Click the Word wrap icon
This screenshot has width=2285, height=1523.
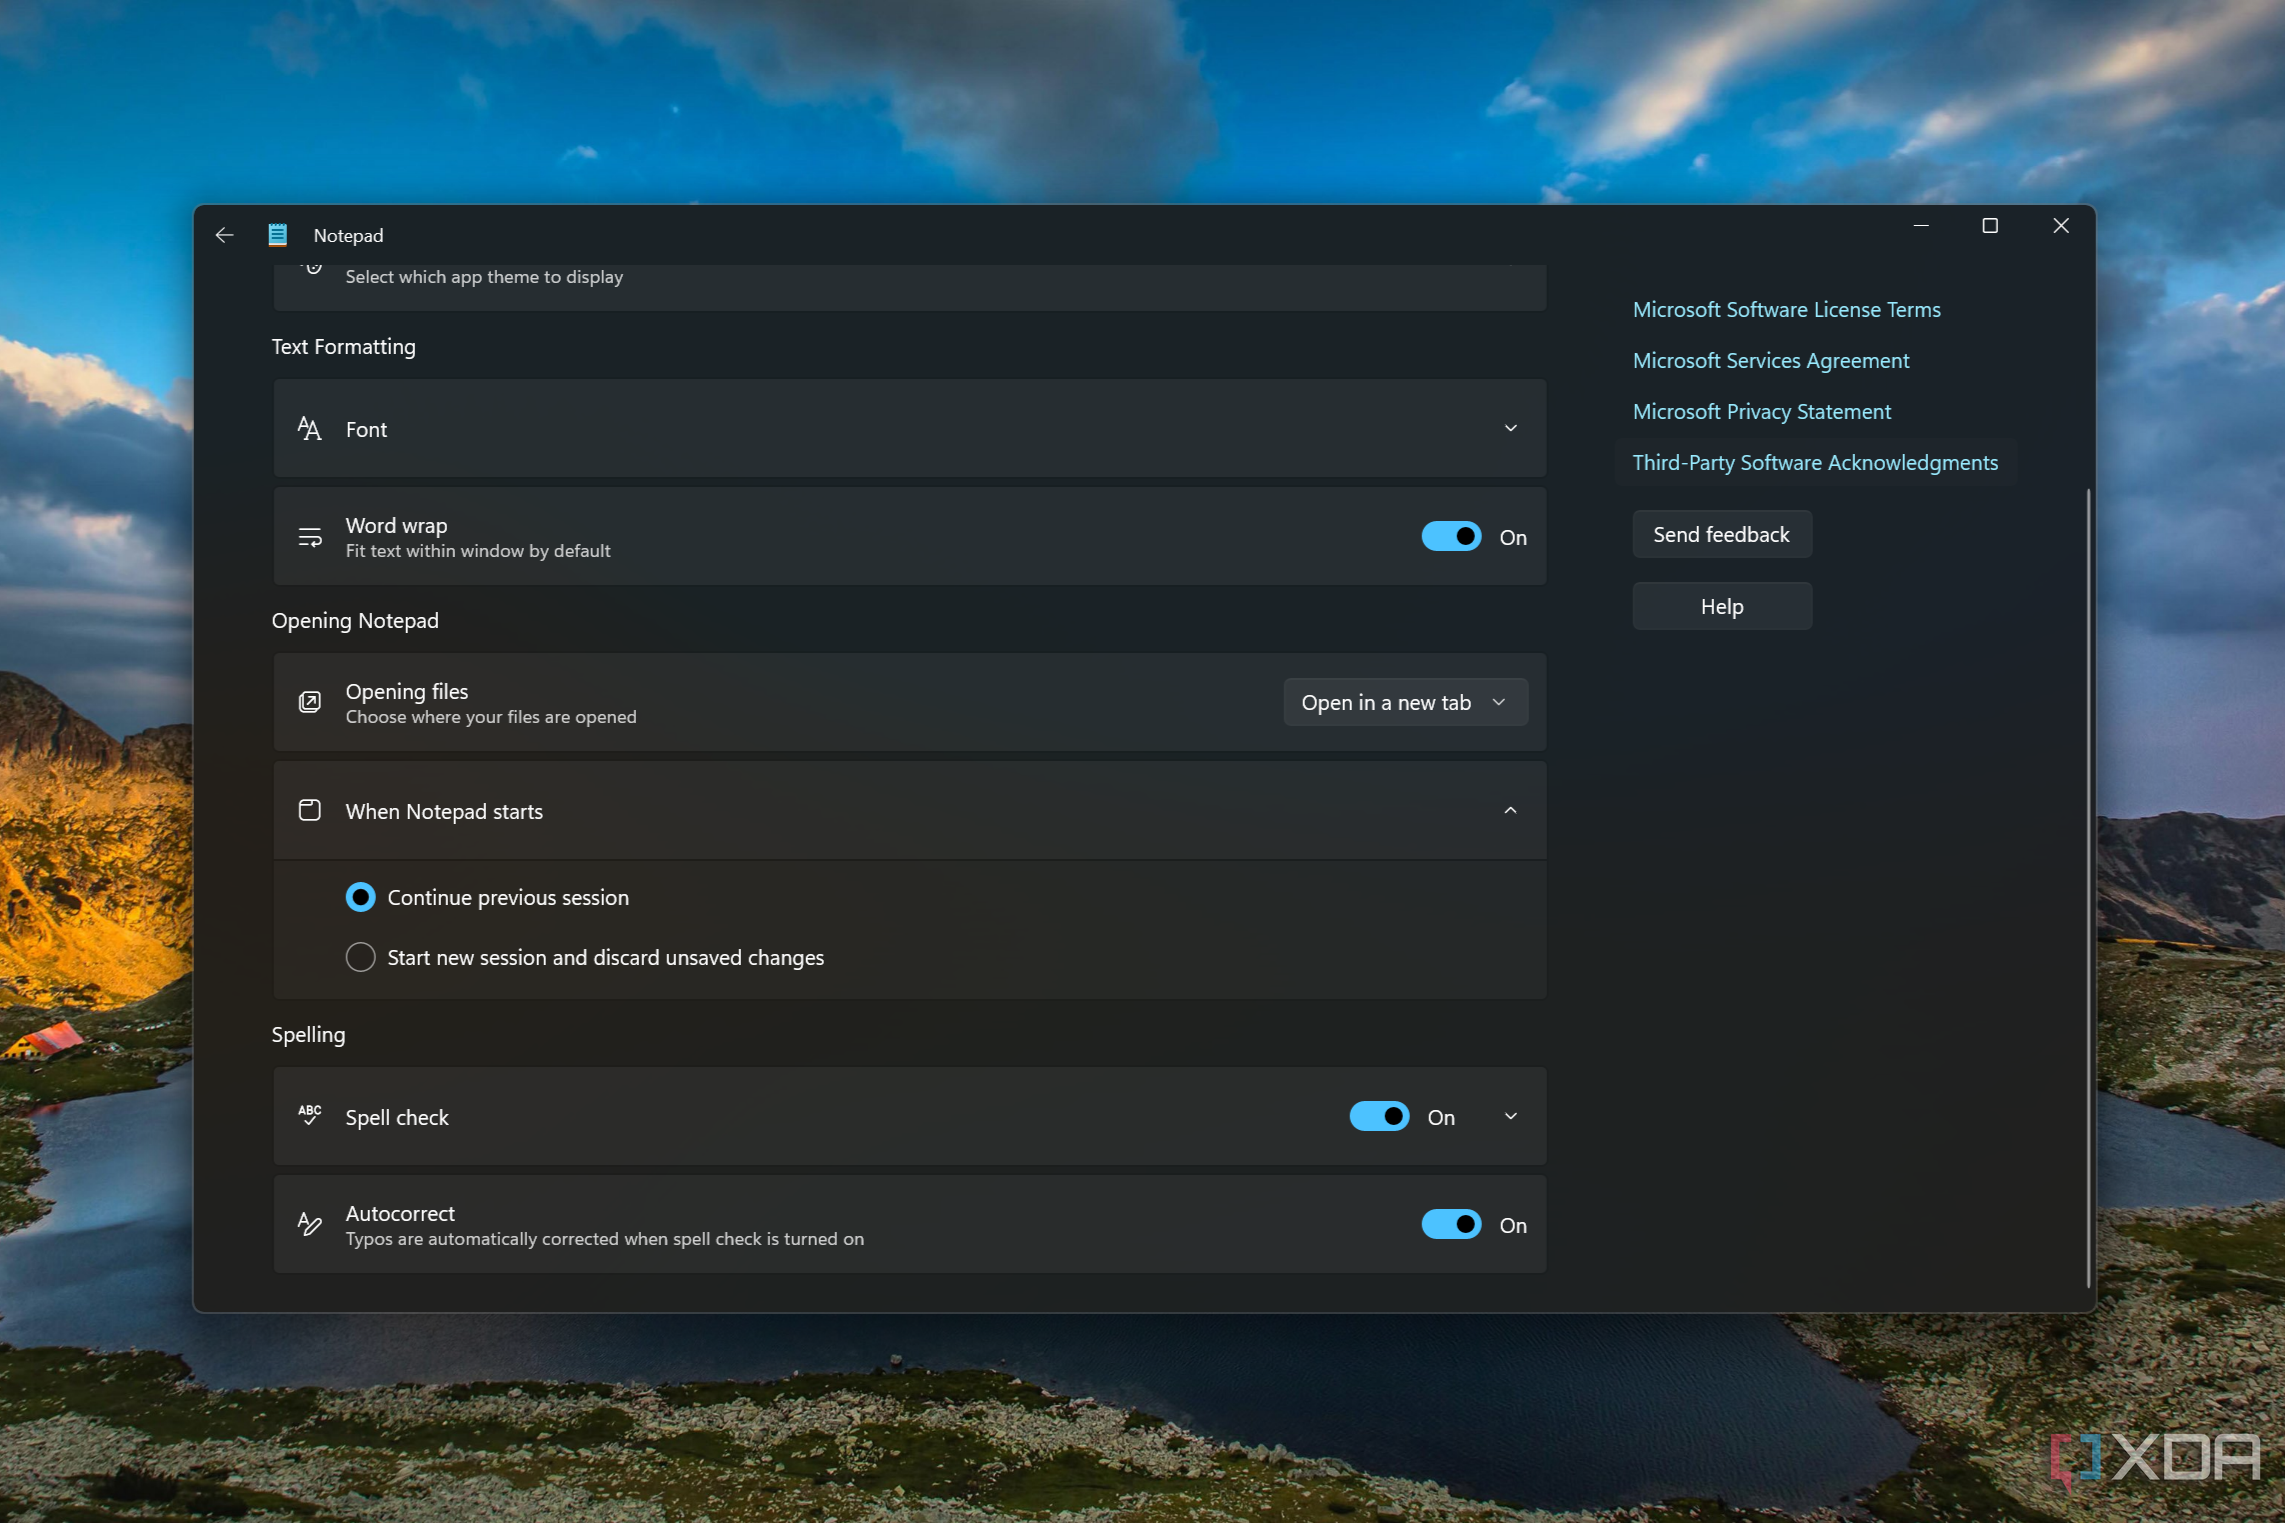pos(309,535)
